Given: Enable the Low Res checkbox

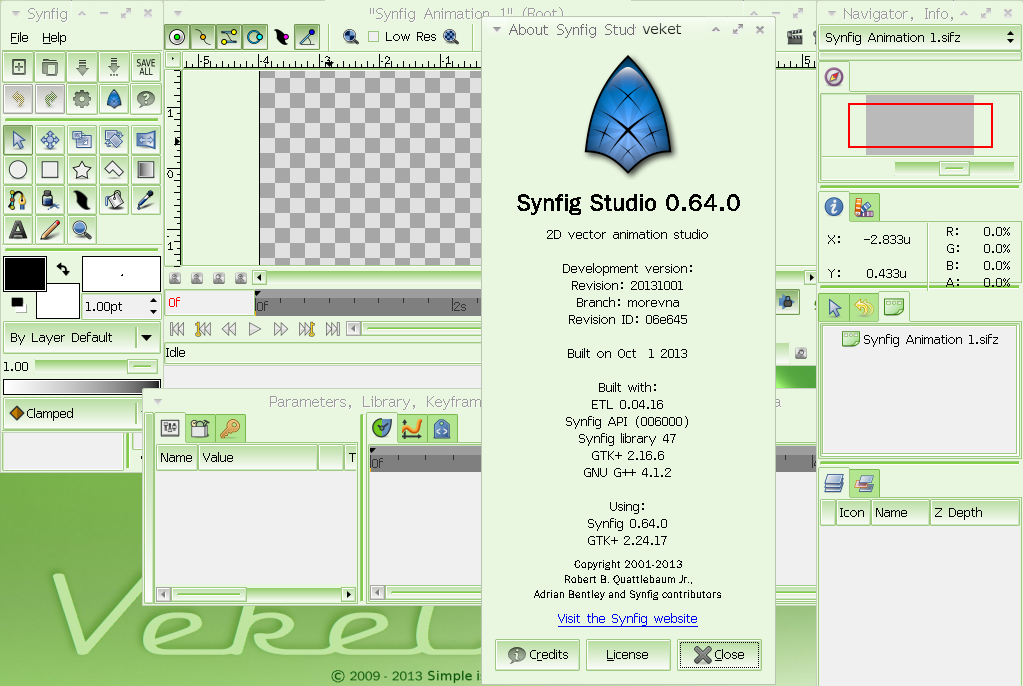Looking at the screenshot, I should pos(374,37).
